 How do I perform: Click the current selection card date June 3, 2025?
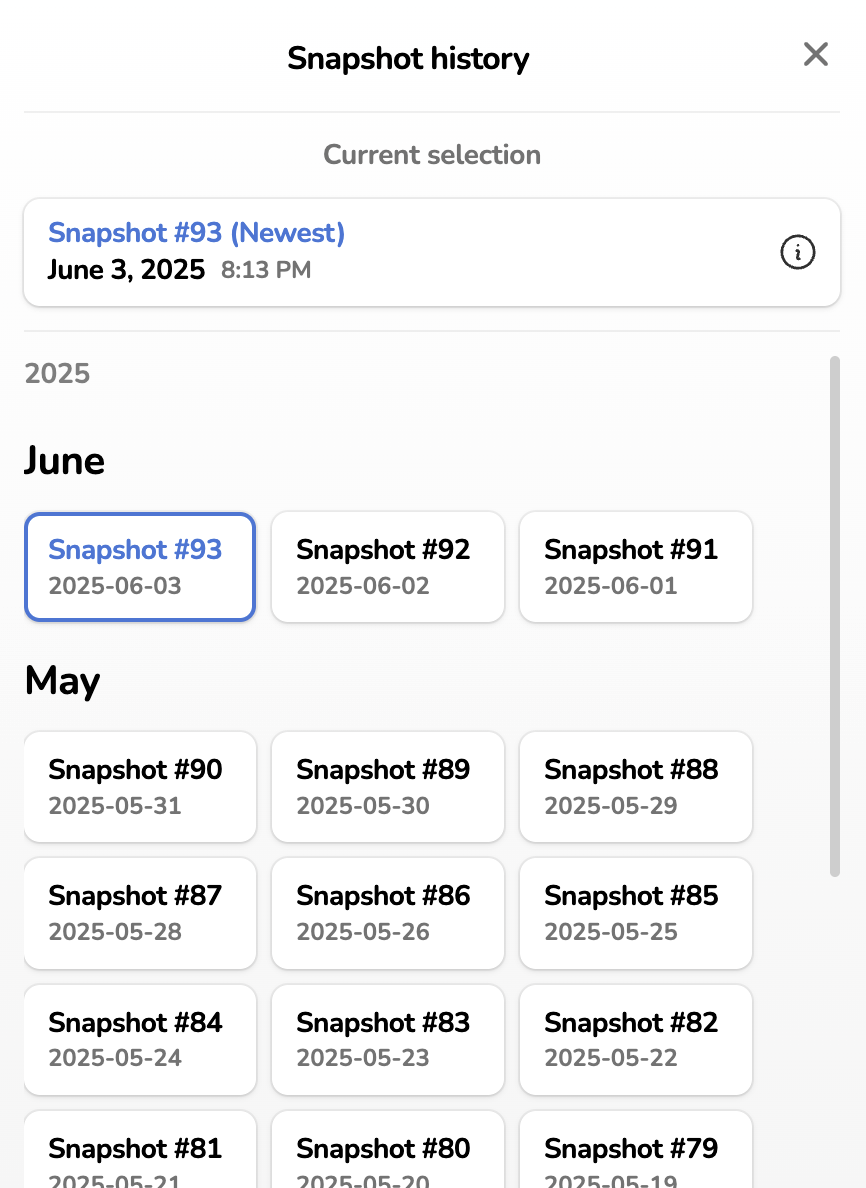point(126,269)
